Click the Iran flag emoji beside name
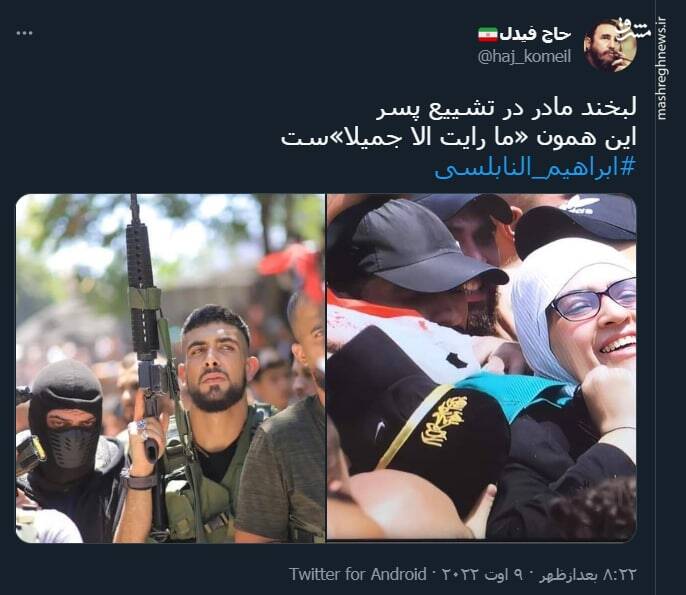The height and width of the screenshot is (595, 686). coord(488,34)
